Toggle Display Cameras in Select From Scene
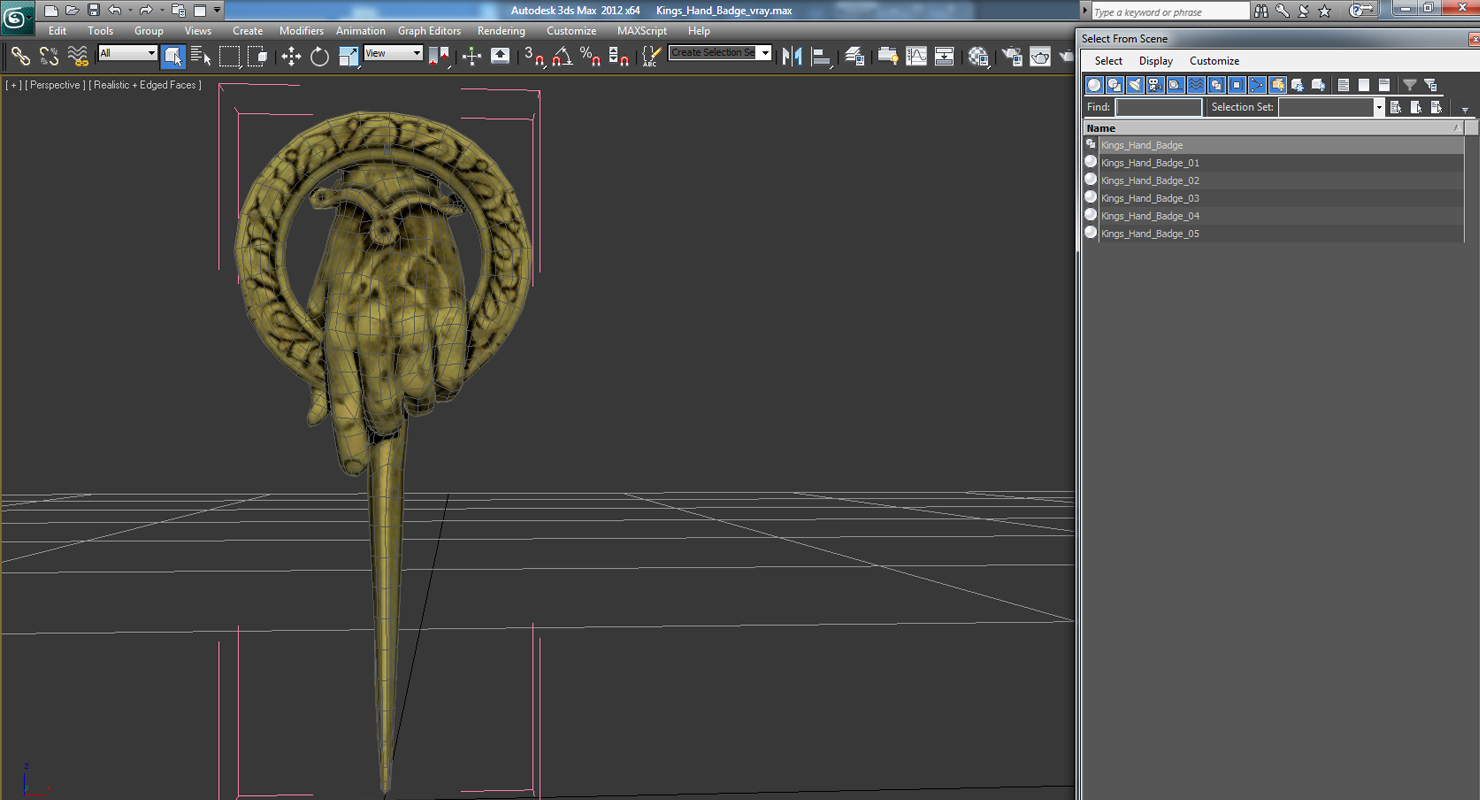 tap(1155, 85)
